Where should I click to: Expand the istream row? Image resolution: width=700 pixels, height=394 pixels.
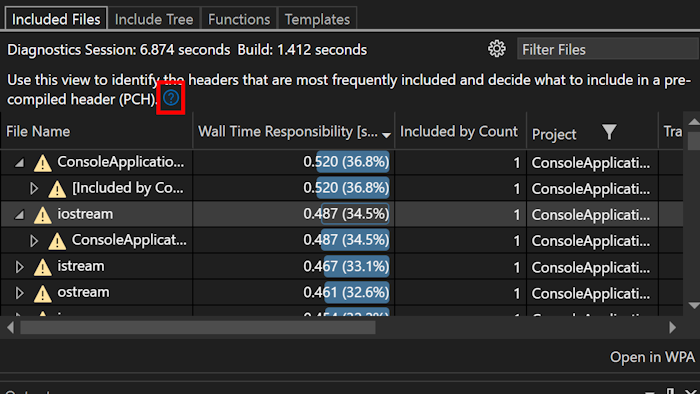(19, 267)
